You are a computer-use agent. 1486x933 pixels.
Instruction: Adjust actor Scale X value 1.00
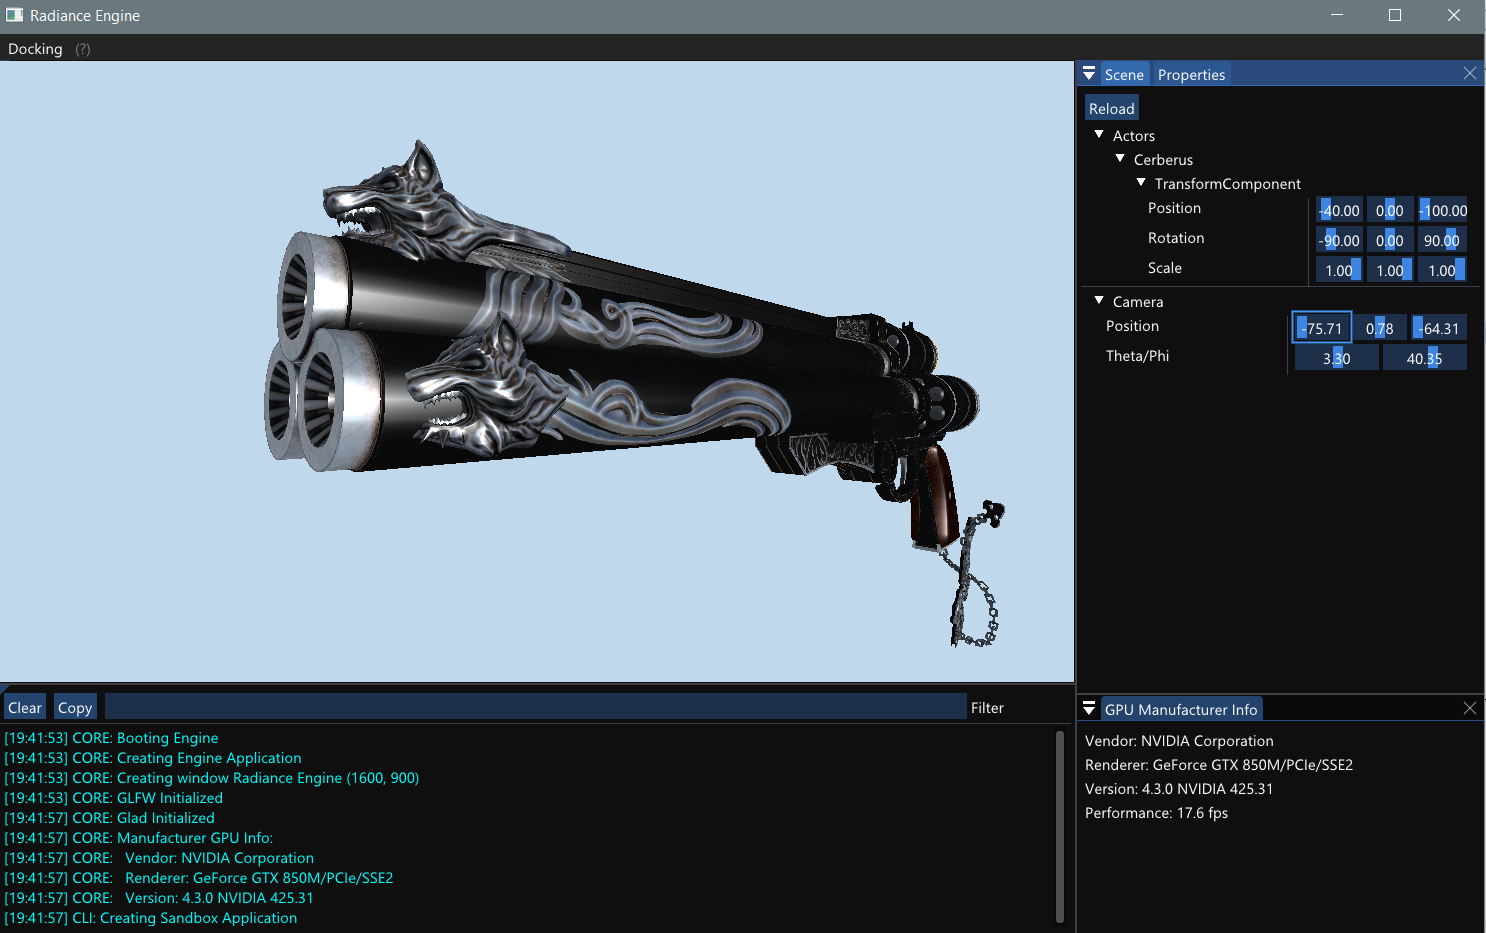(1339, 271)
